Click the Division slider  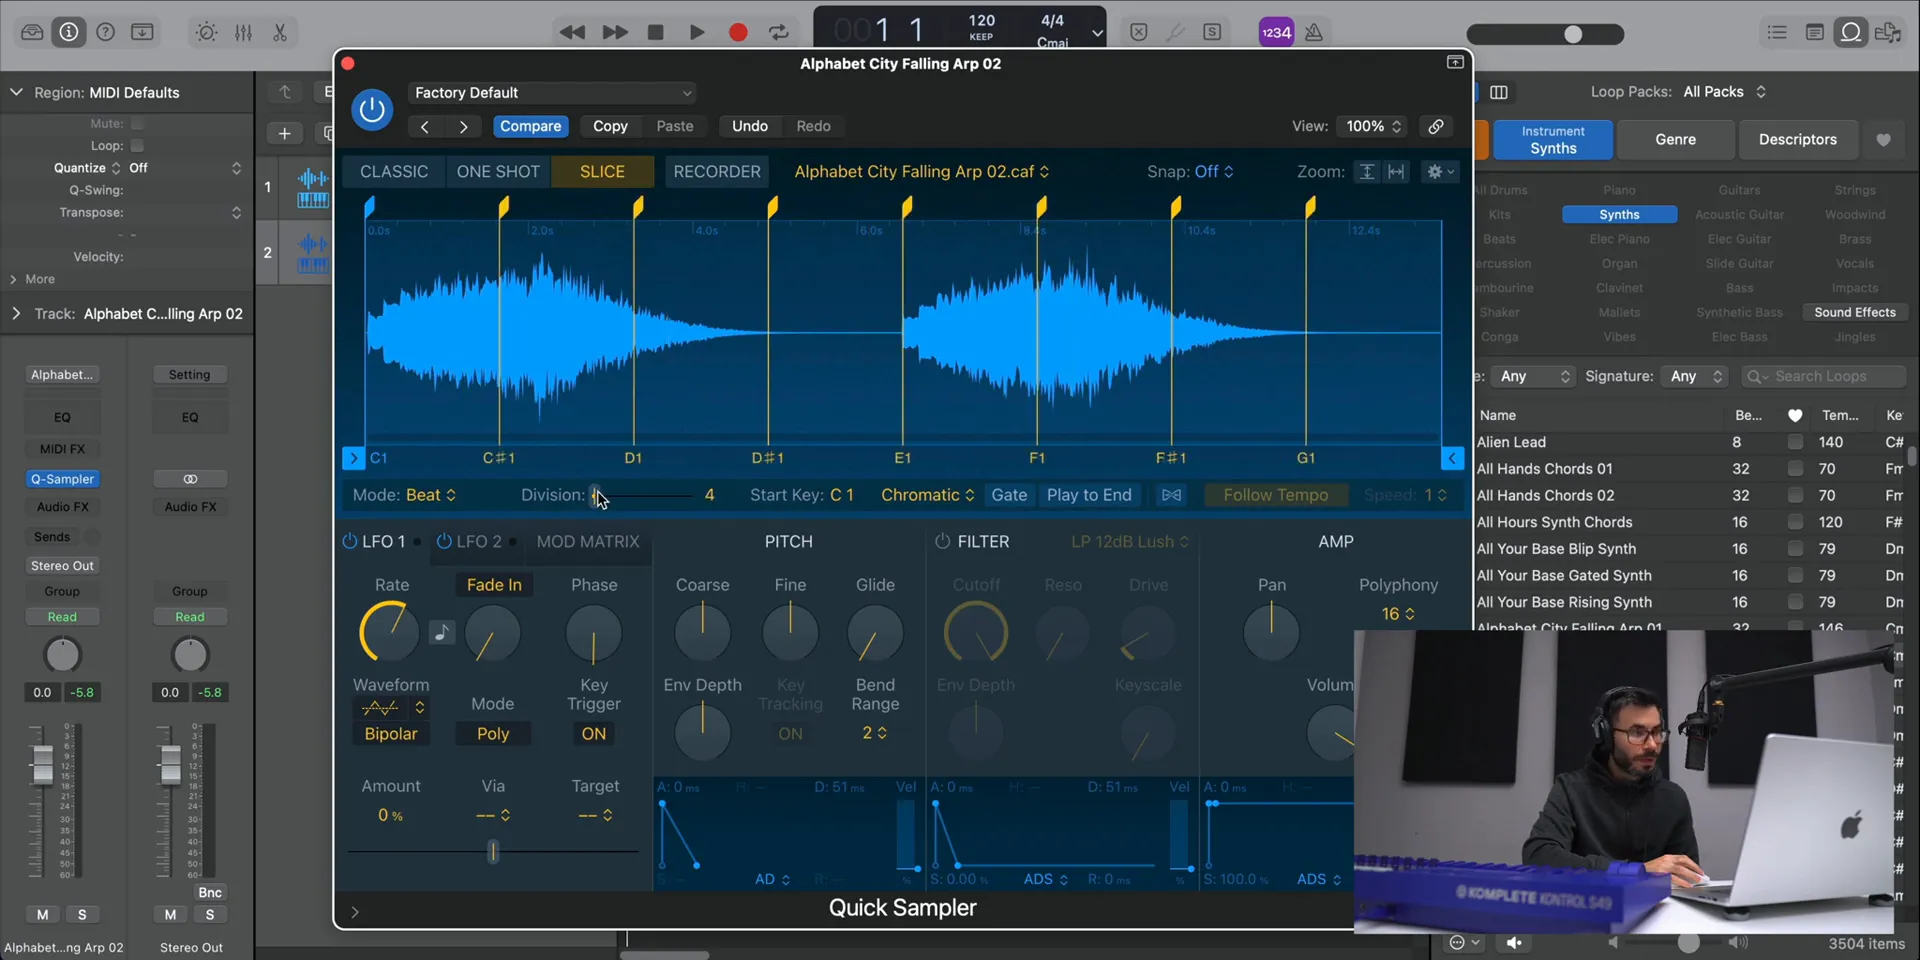[643, 495]
